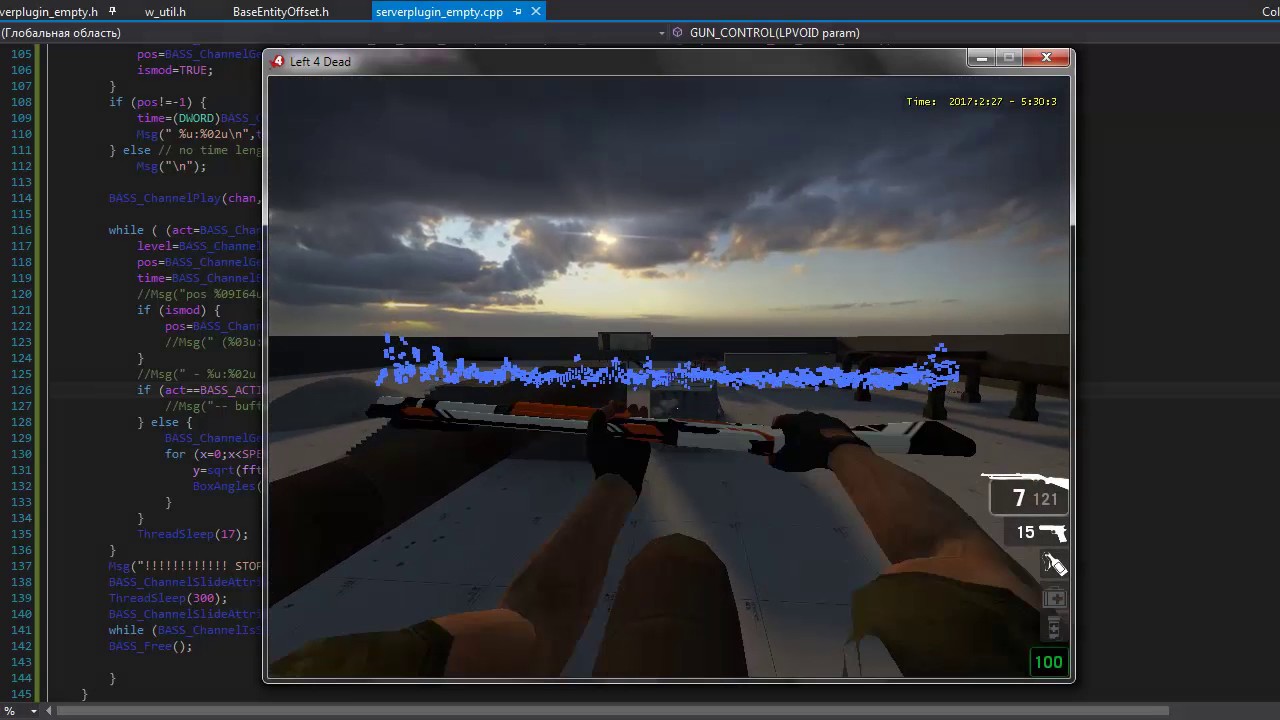Click the if (ismod) { statement

(x=179, y=310)
